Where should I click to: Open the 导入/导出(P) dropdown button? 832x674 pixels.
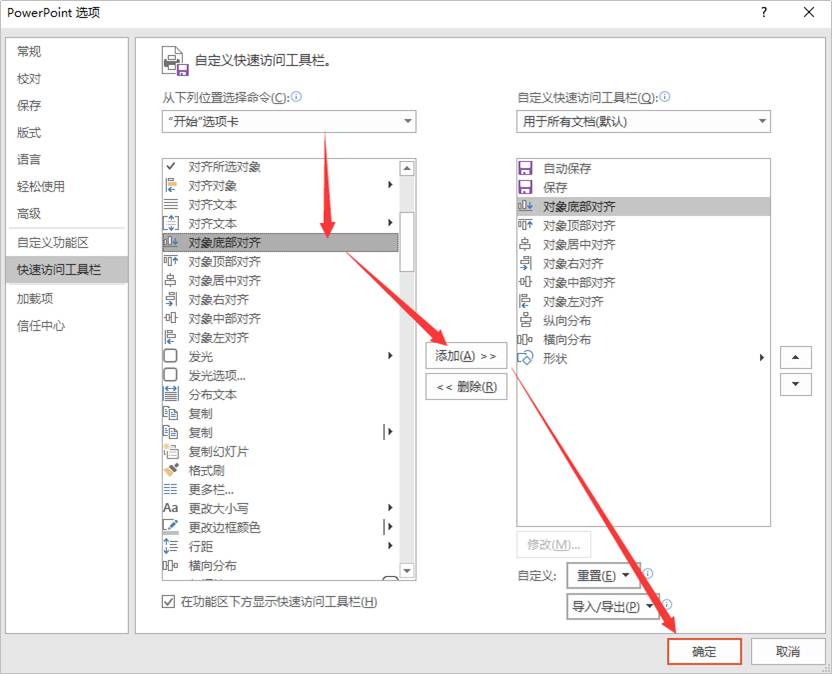pyautogui.click(x=613, y=607)
